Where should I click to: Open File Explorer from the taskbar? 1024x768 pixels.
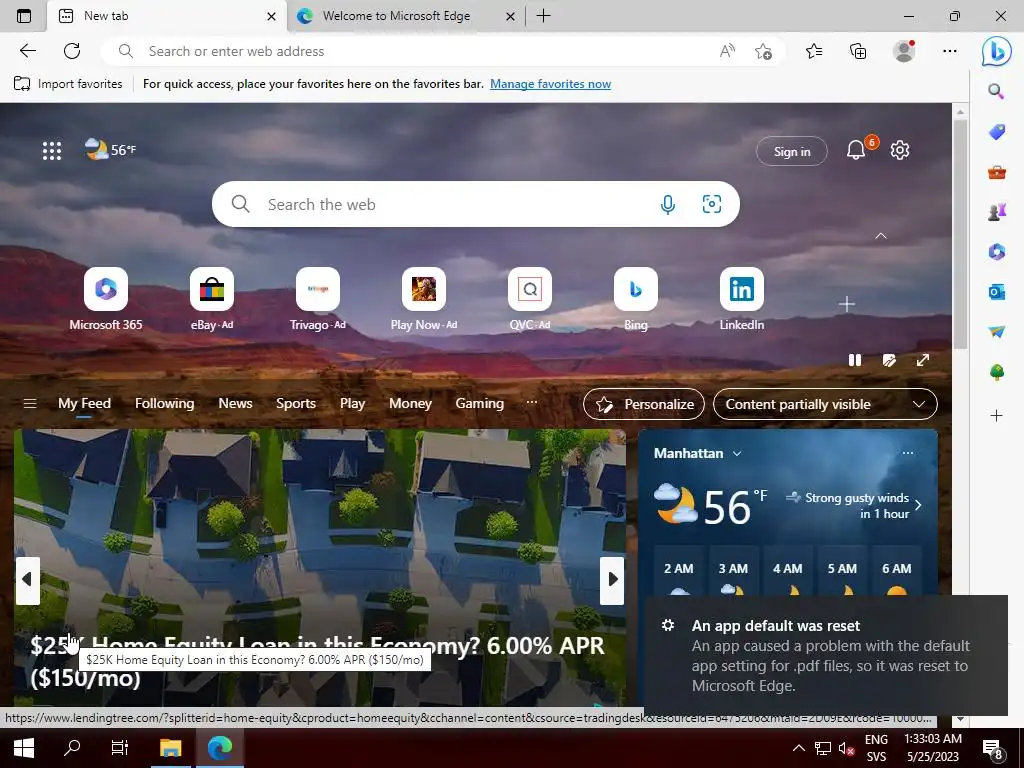pyautogui.click(x=170, y=748)
